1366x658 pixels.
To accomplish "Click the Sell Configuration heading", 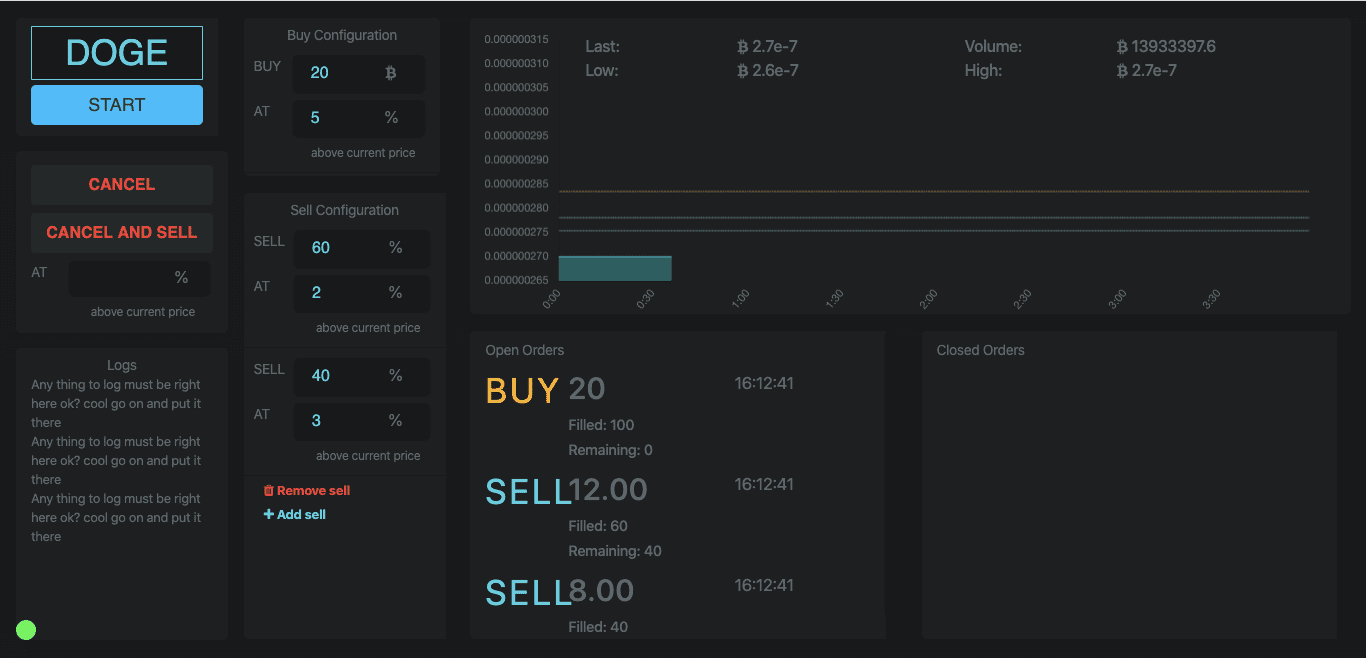I will pyautogui.click(x=345, y=210).
